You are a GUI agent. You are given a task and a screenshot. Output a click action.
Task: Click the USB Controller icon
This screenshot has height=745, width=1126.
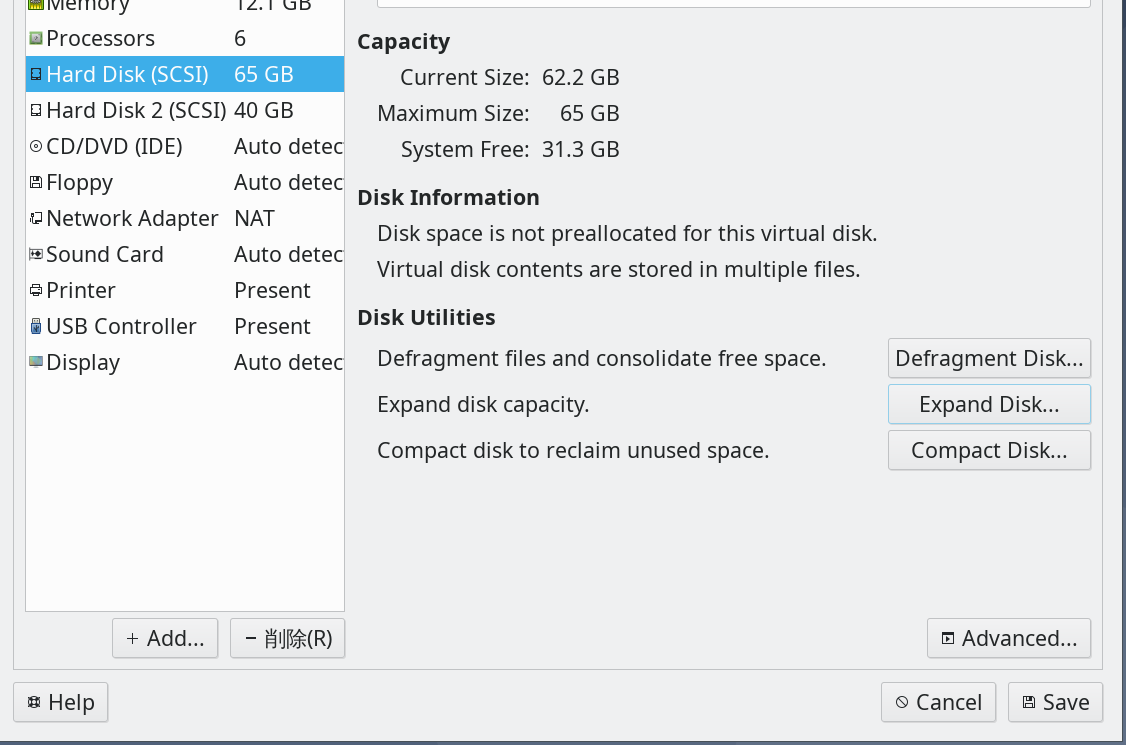point(36,327)
